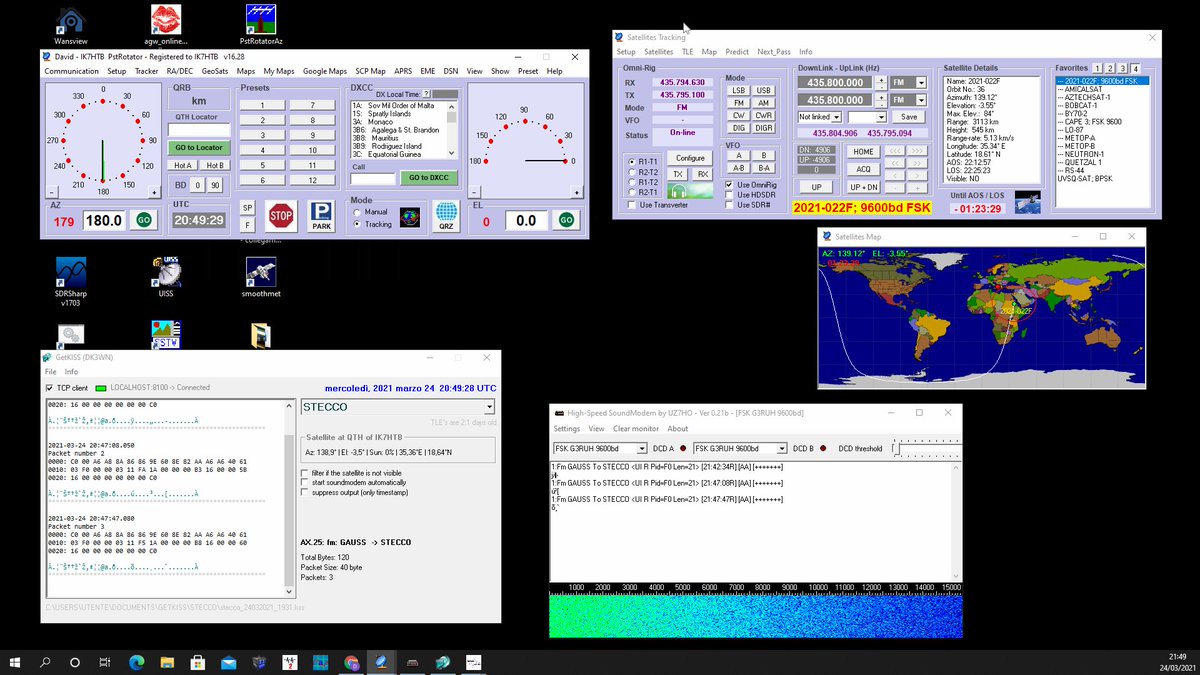Viewport: 1200px width, 675px height.
Task: Toggle TCP client checkbox in GetKISS
Action: [x=69, y=388]
